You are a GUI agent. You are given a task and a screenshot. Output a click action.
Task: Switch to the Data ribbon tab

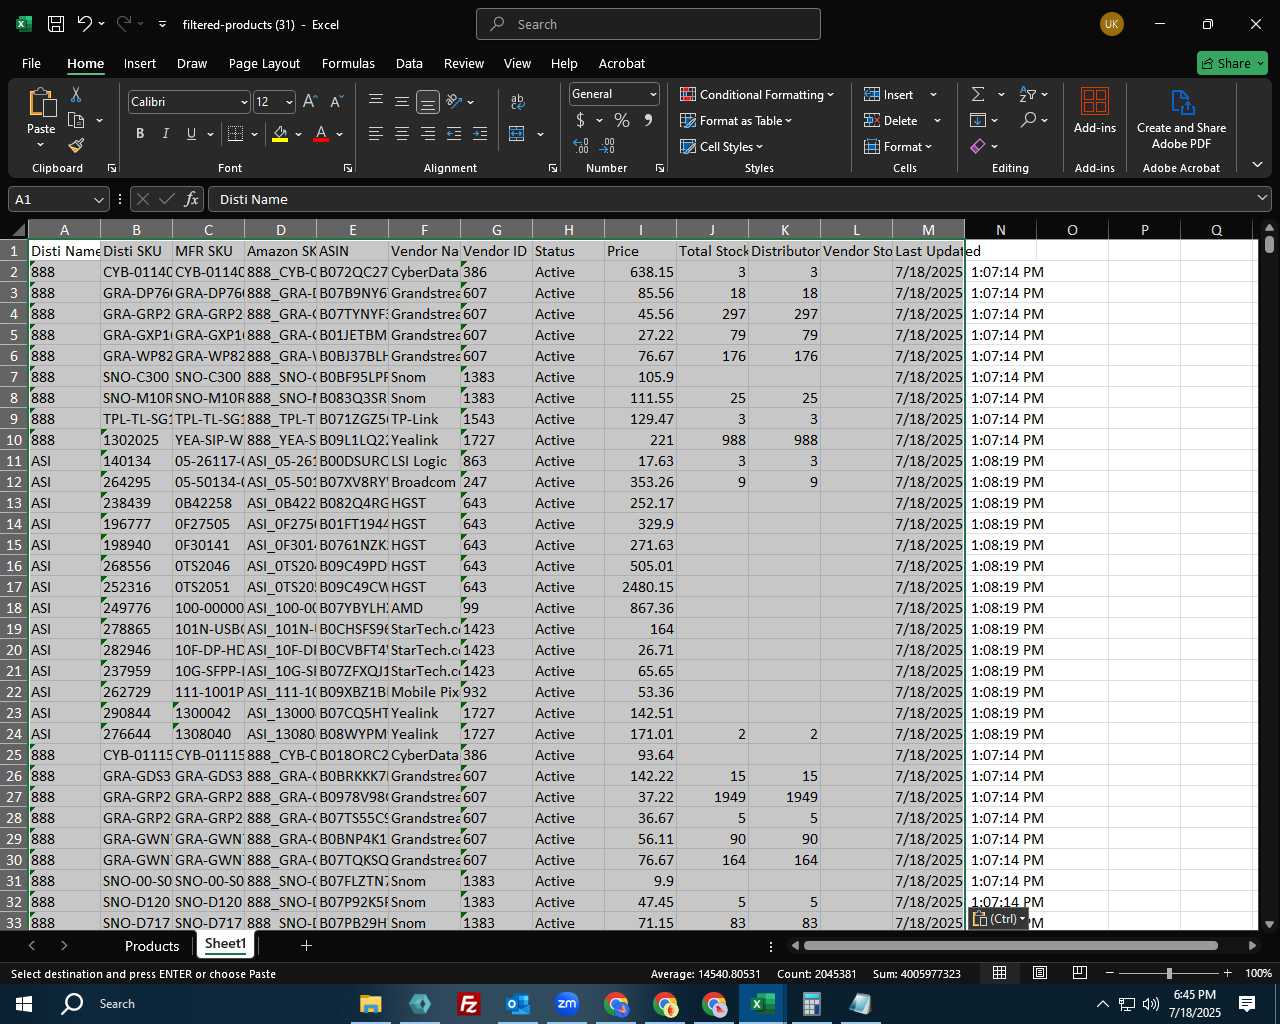[409, 63]
